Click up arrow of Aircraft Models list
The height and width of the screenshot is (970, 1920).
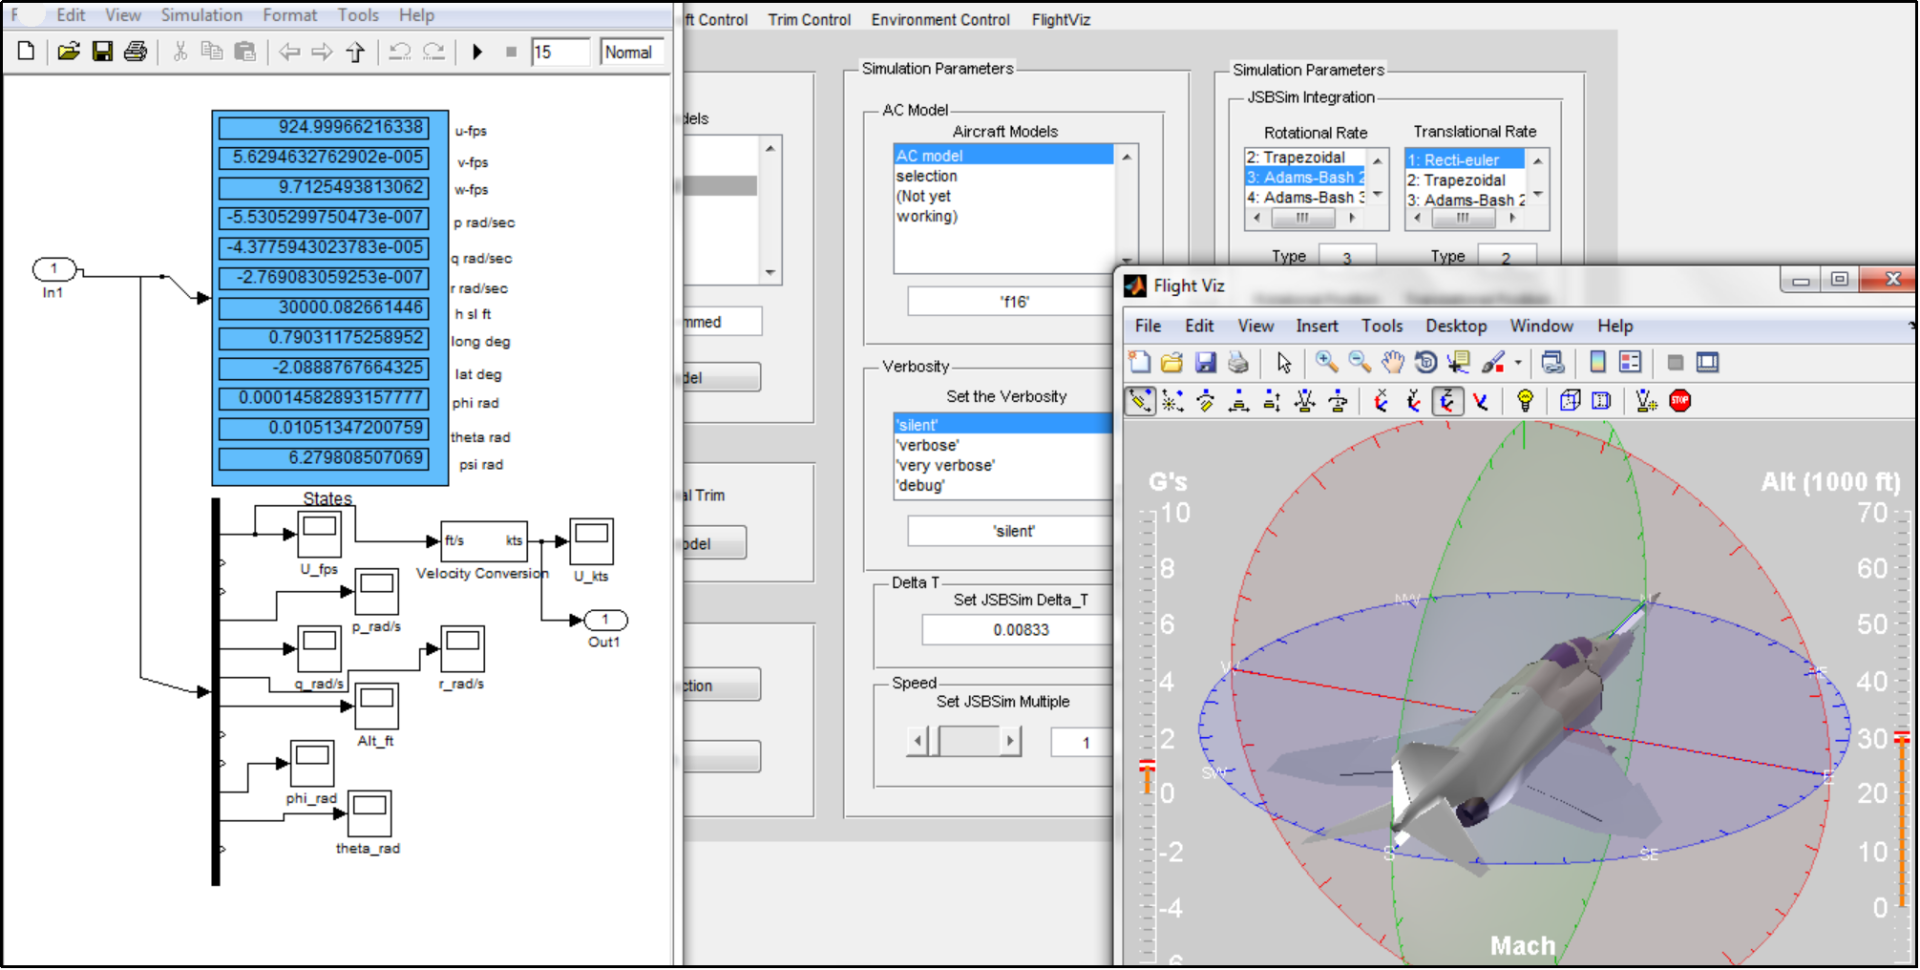click(1127, 157)
